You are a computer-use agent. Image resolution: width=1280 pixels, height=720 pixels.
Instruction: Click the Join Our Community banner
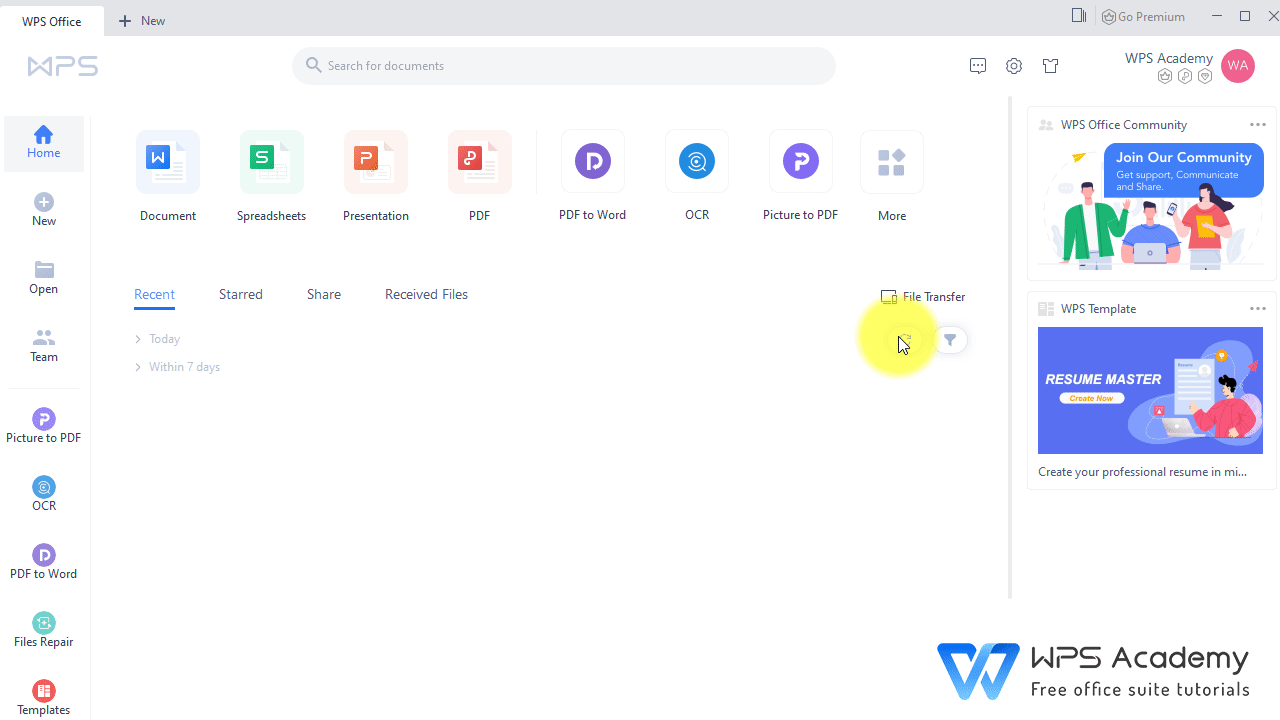pyautogui.click(x=1150, y=206)
